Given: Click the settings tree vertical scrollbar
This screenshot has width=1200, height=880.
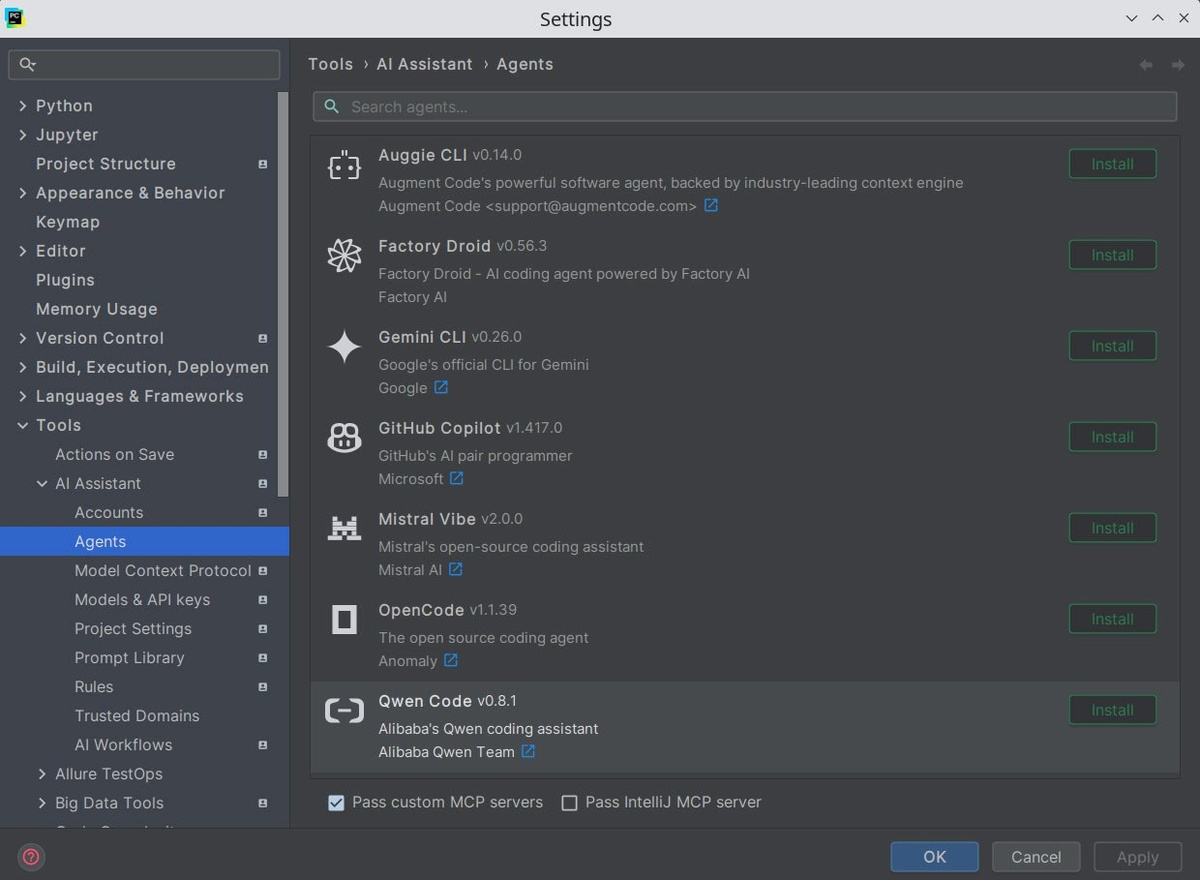Looking at the screenshot, I should point(283,295).
